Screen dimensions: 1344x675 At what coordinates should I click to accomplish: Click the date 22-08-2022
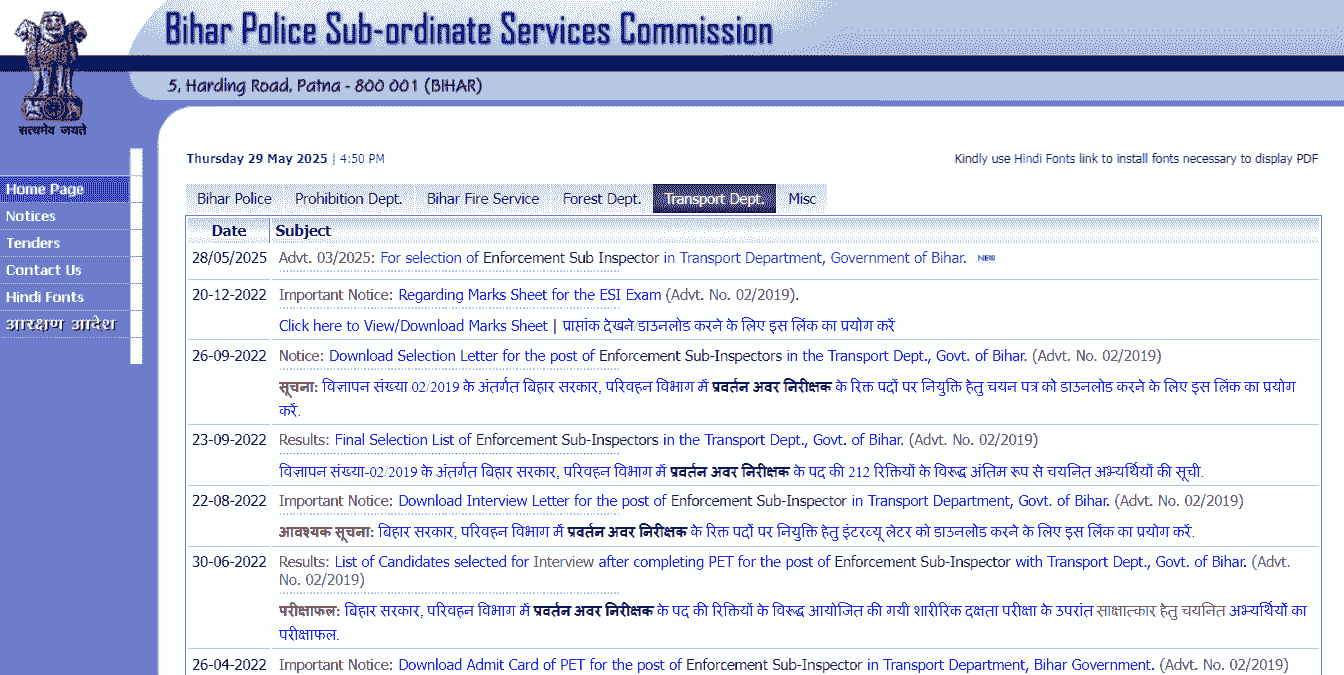point(230,501)
